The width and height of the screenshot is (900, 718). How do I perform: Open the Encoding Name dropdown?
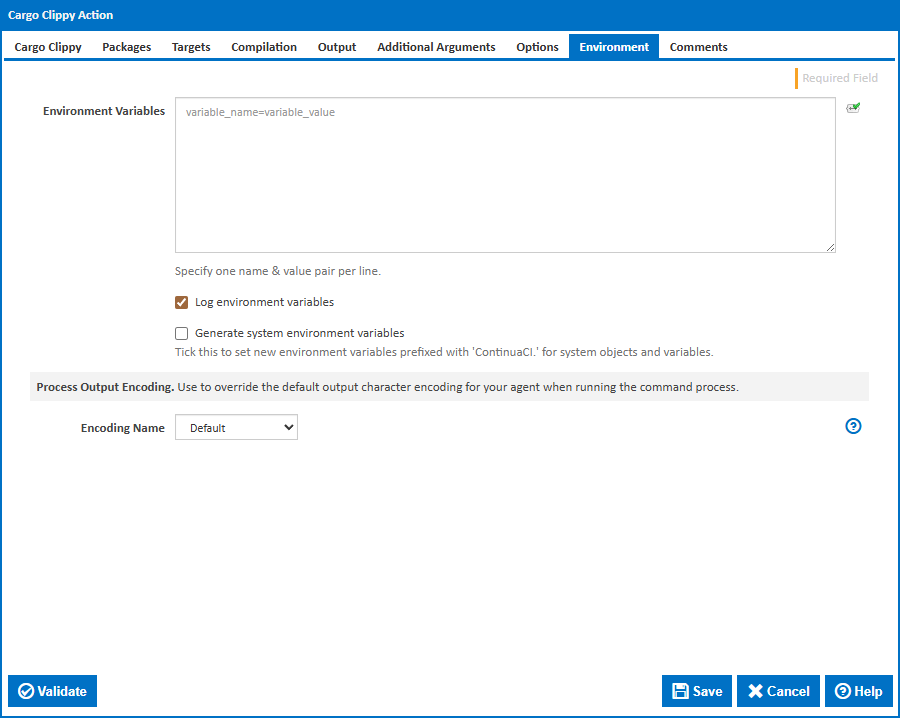236,428
